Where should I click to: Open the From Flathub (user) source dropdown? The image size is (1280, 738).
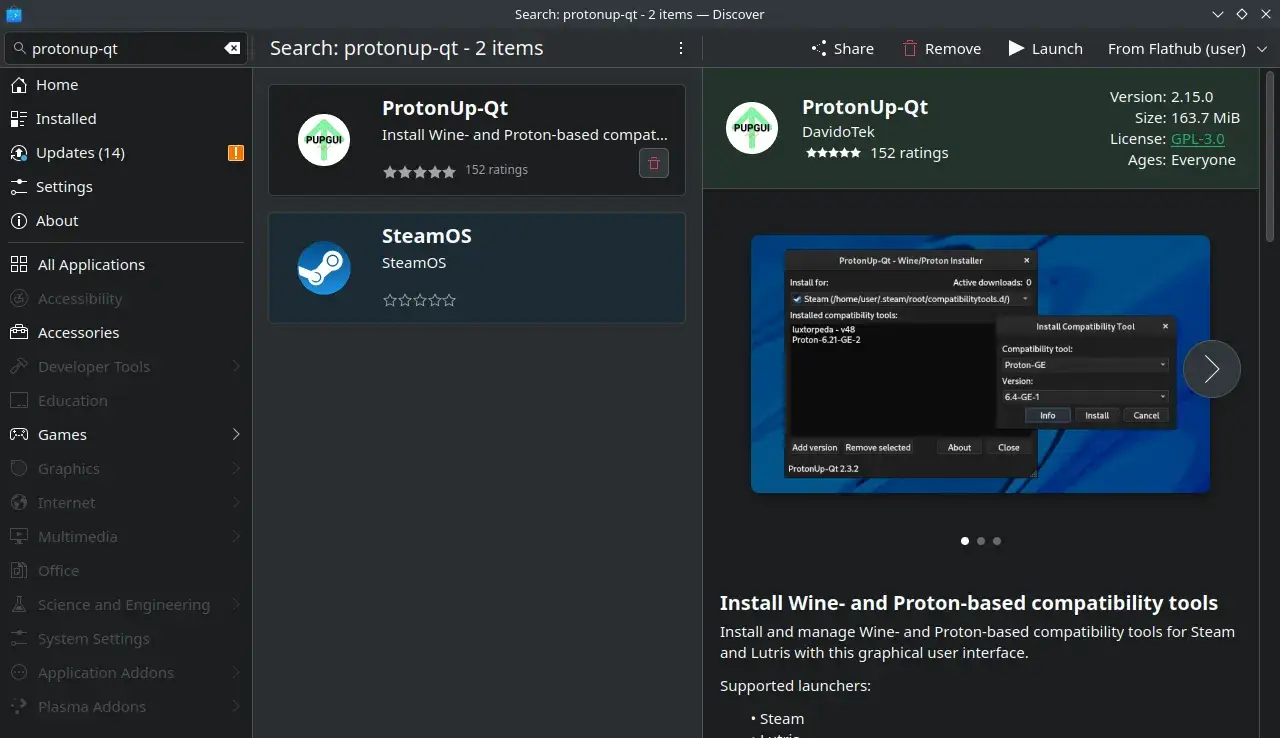[1188, 48]
